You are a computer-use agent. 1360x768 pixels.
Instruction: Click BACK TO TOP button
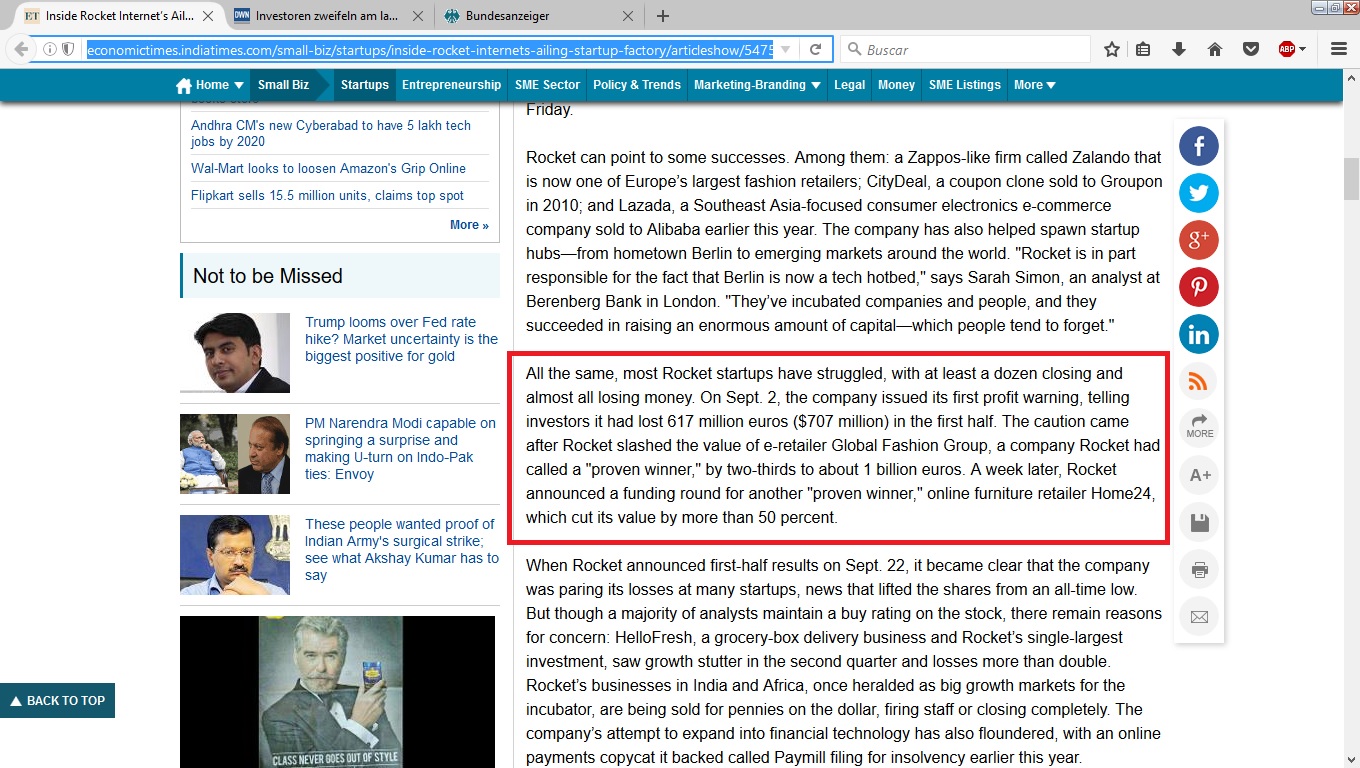tap(57, 701)
